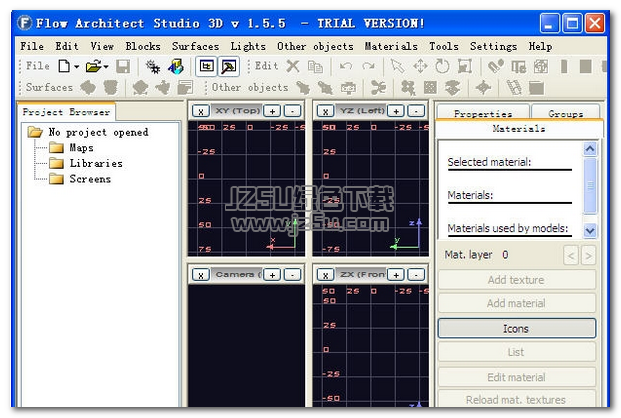
Task: Open the Materials menu
Action: click(x=391, y=46)
